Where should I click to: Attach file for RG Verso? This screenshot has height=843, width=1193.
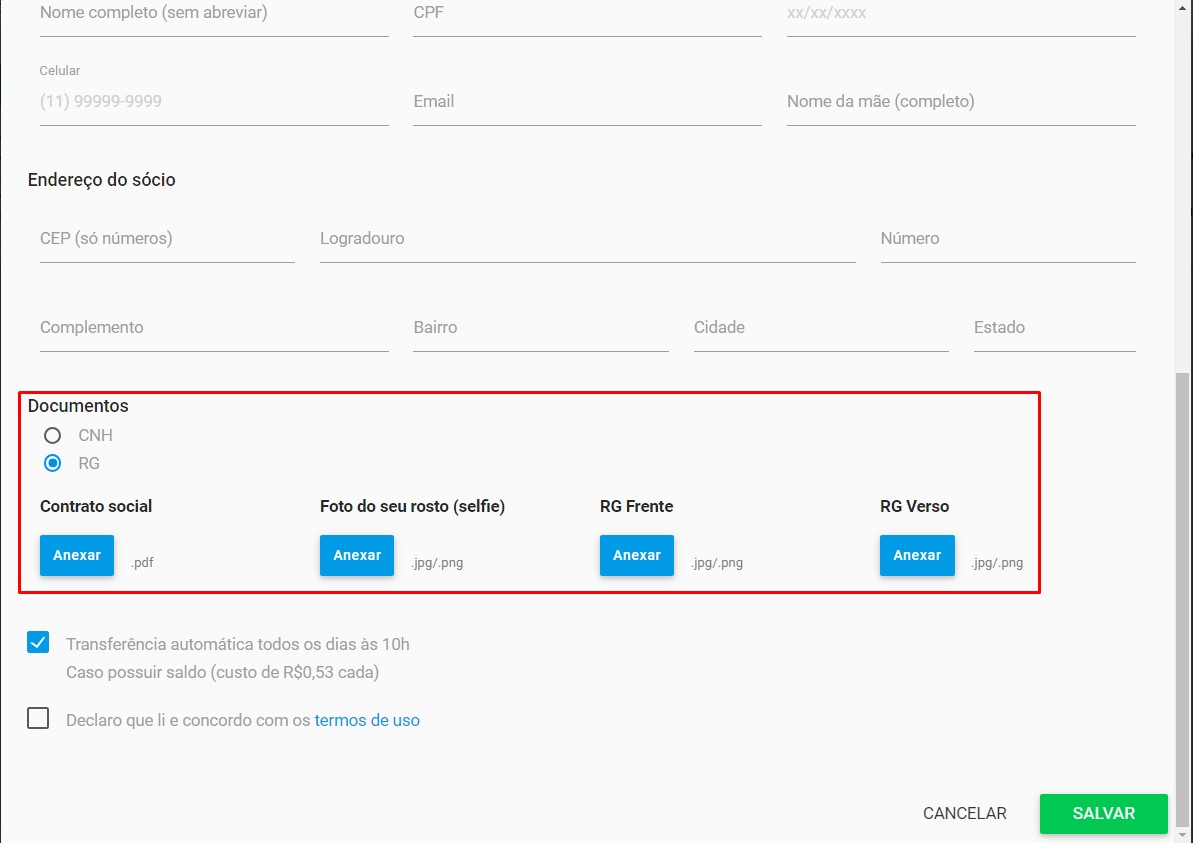point(917,556)
